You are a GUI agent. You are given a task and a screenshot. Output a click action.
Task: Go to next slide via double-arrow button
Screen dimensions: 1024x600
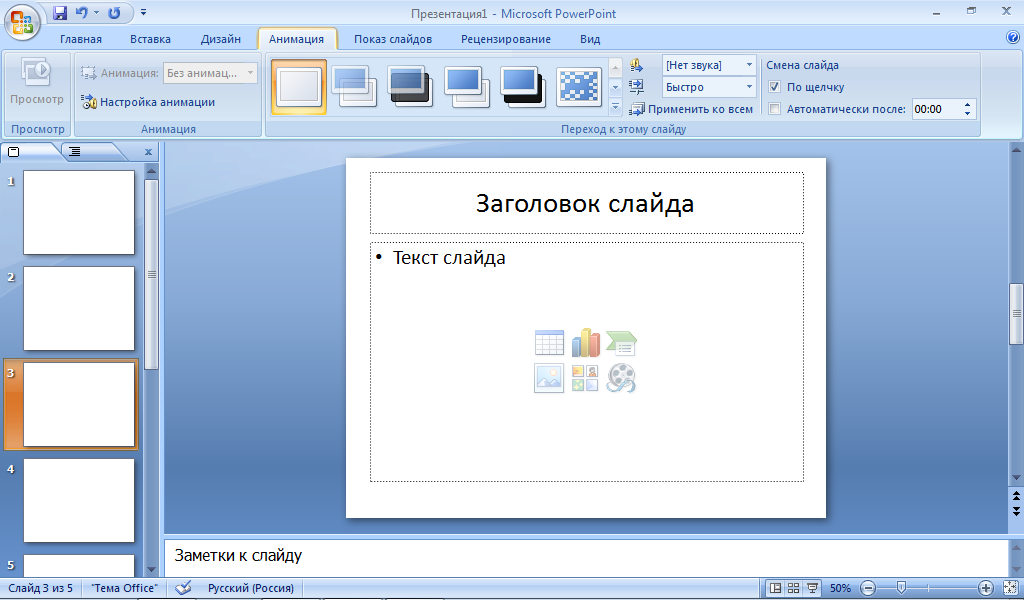click(x=1016, y=511)
